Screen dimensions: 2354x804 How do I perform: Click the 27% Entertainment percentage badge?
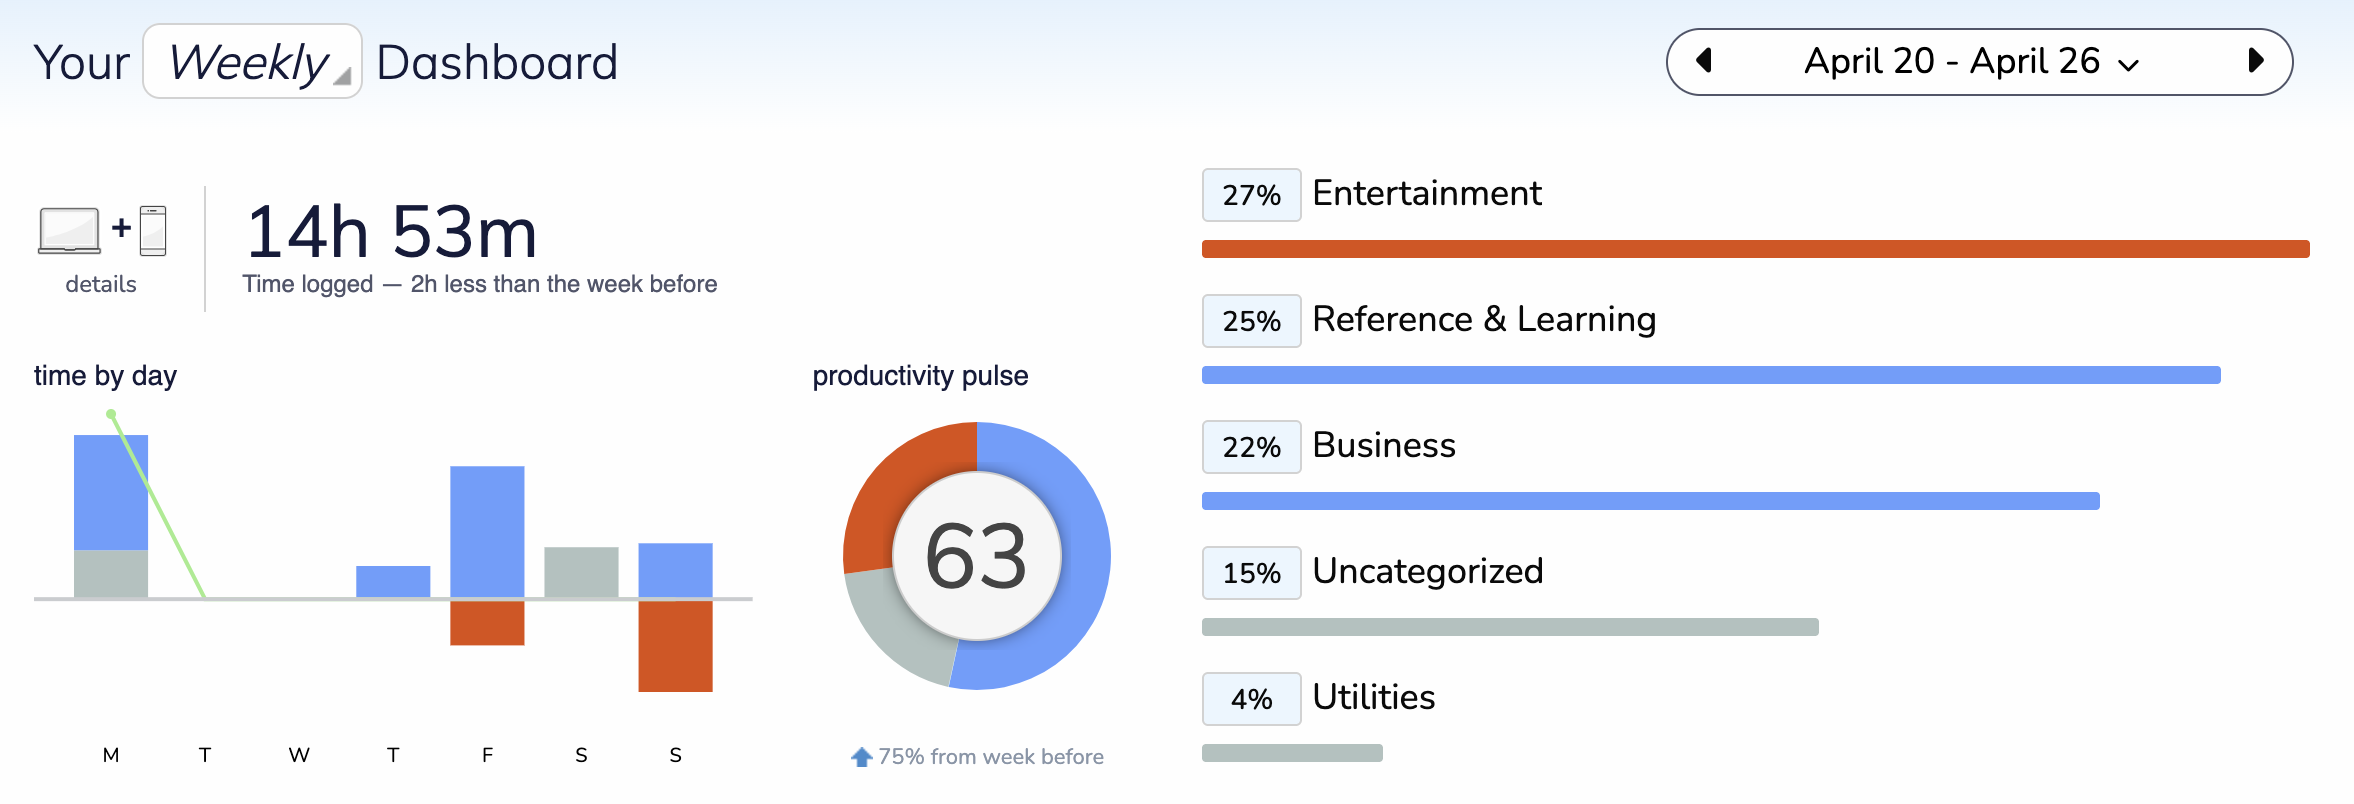(1251, 195)
